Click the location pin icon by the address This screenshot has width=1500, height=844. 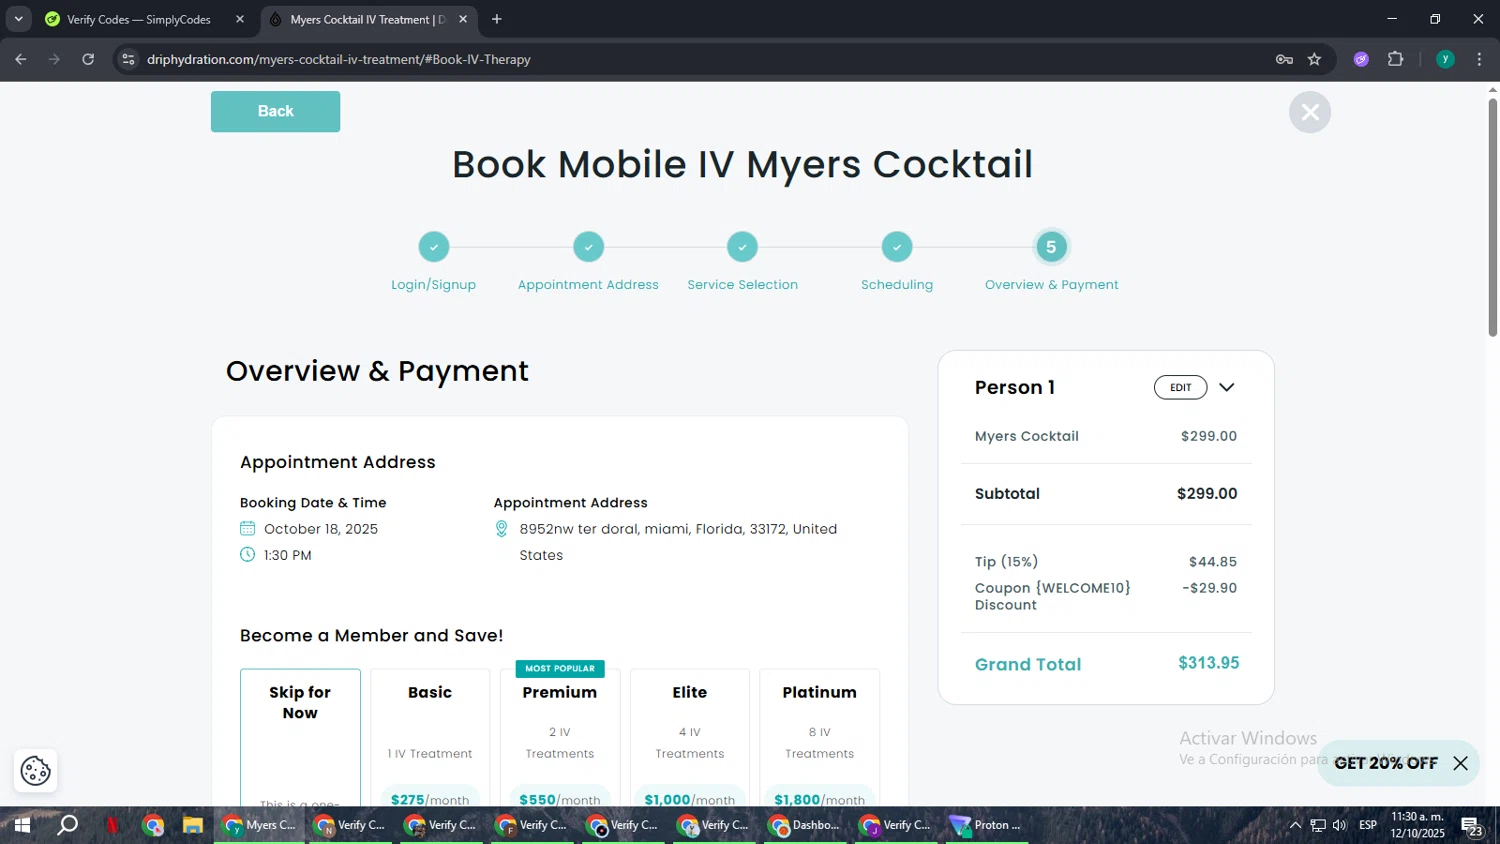pos(502,529)
